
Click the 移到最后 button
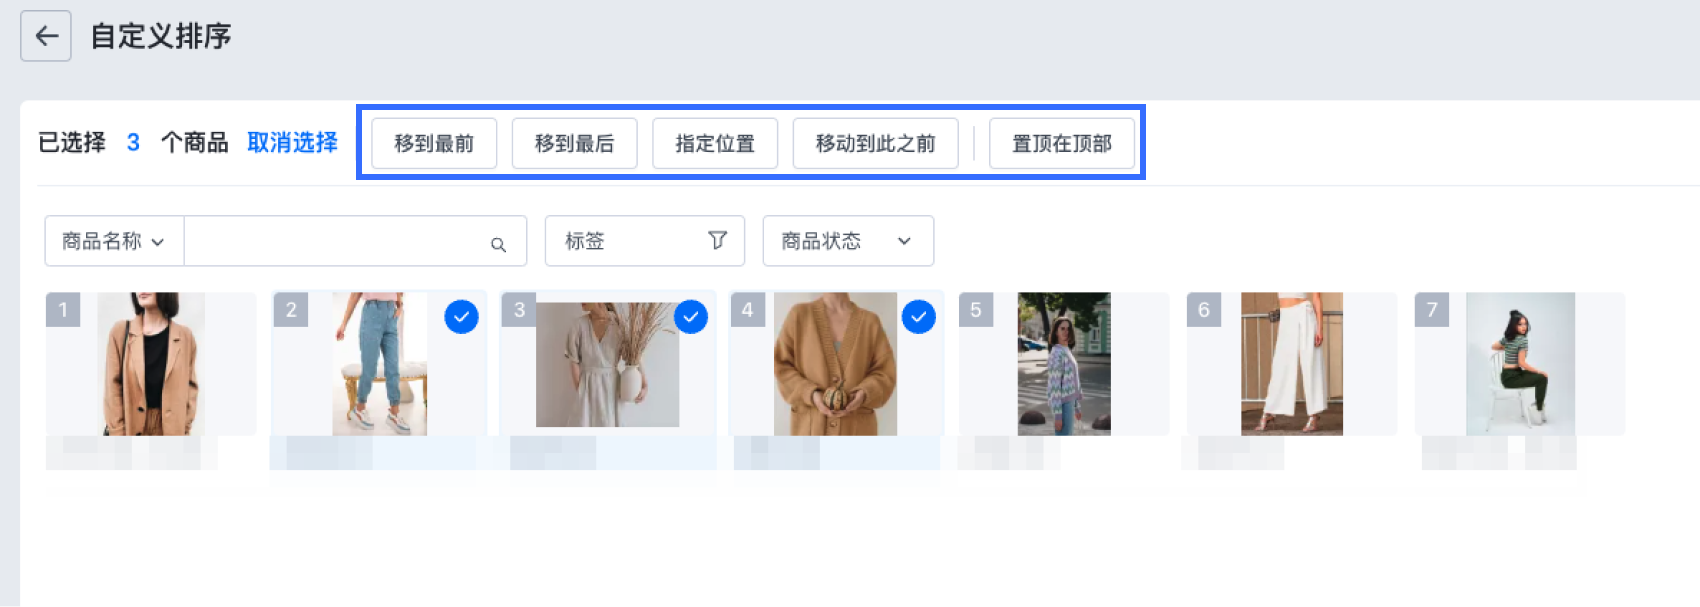pyautogui.click(x=575, y=143)
